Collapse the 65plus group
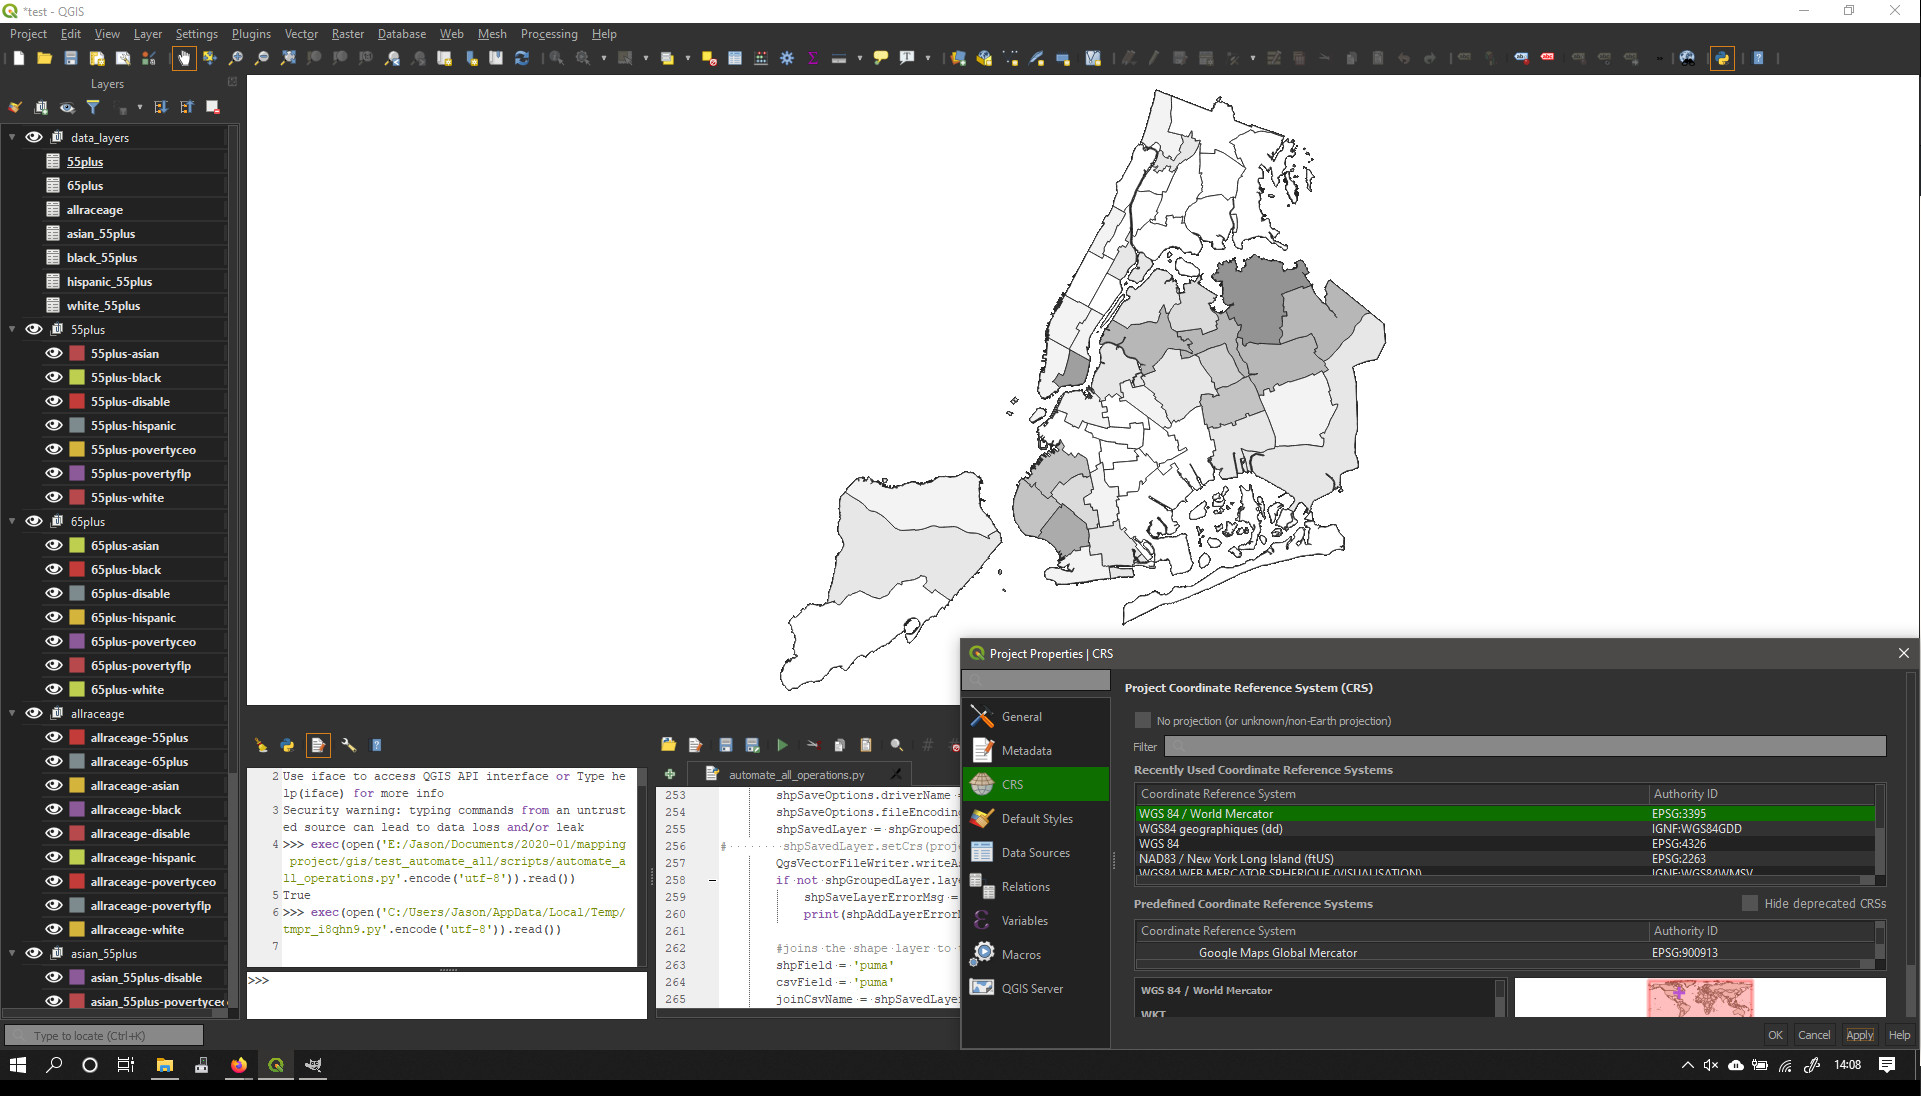This screenshot has width=1921, height=1096. tap(12, 521)
